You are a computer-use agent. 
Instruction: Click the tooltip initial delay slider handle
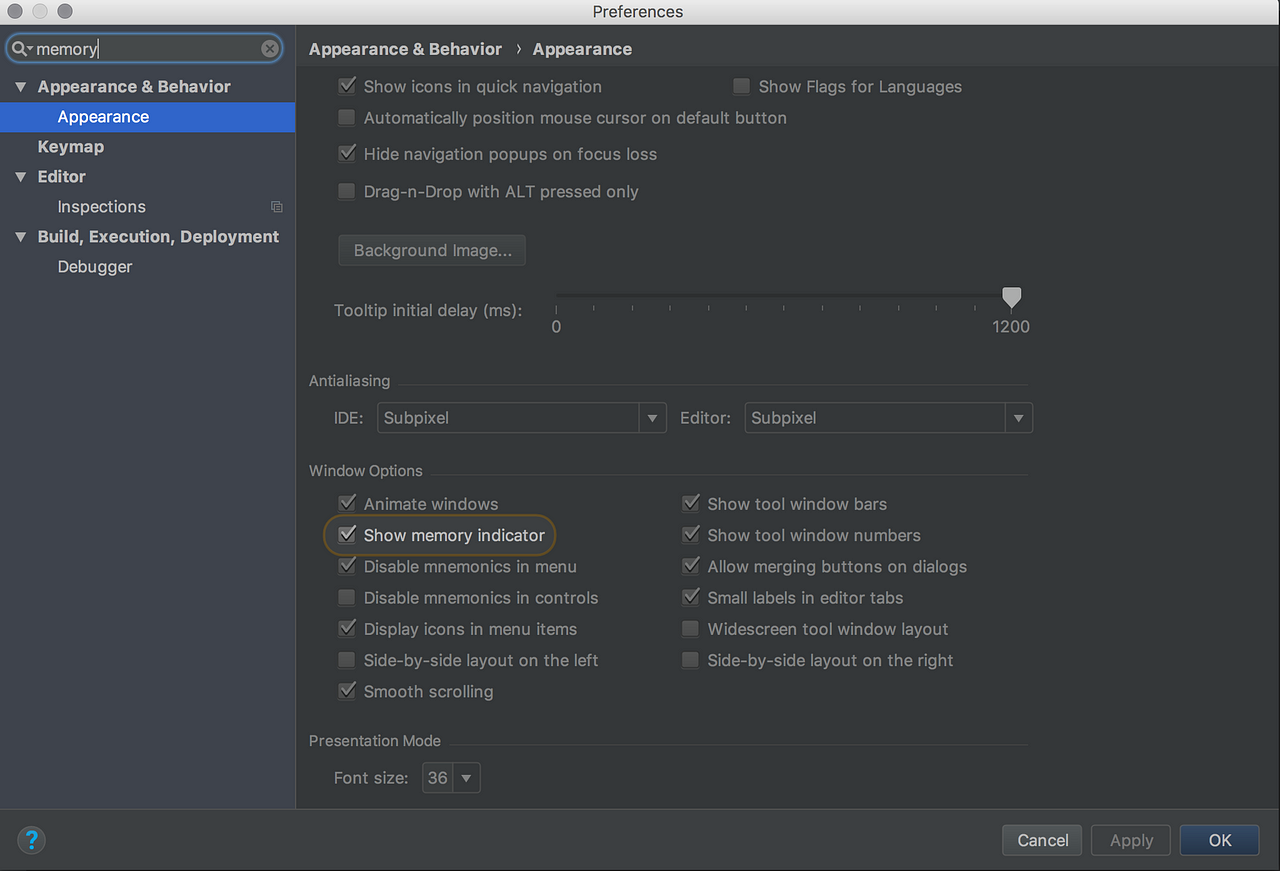[x=1012, y=297]
